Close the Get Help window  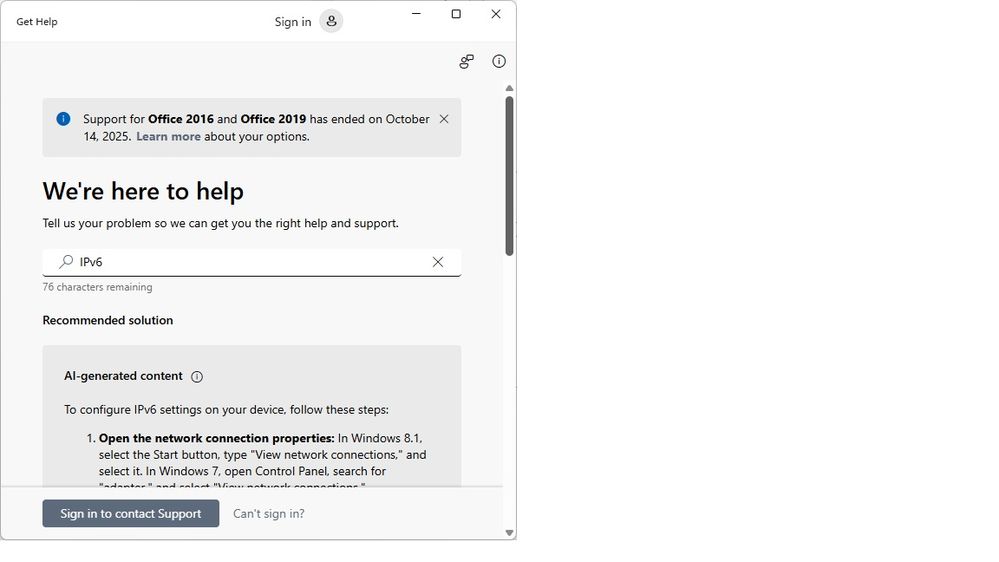click(x=496, y=14)
